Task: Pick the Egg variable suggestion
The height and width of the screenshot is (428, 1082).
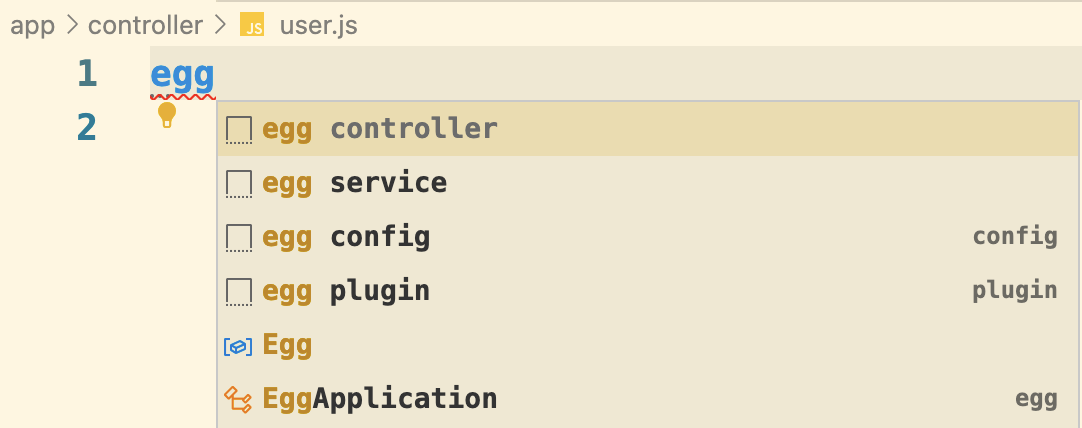Action: click(288, 345)
